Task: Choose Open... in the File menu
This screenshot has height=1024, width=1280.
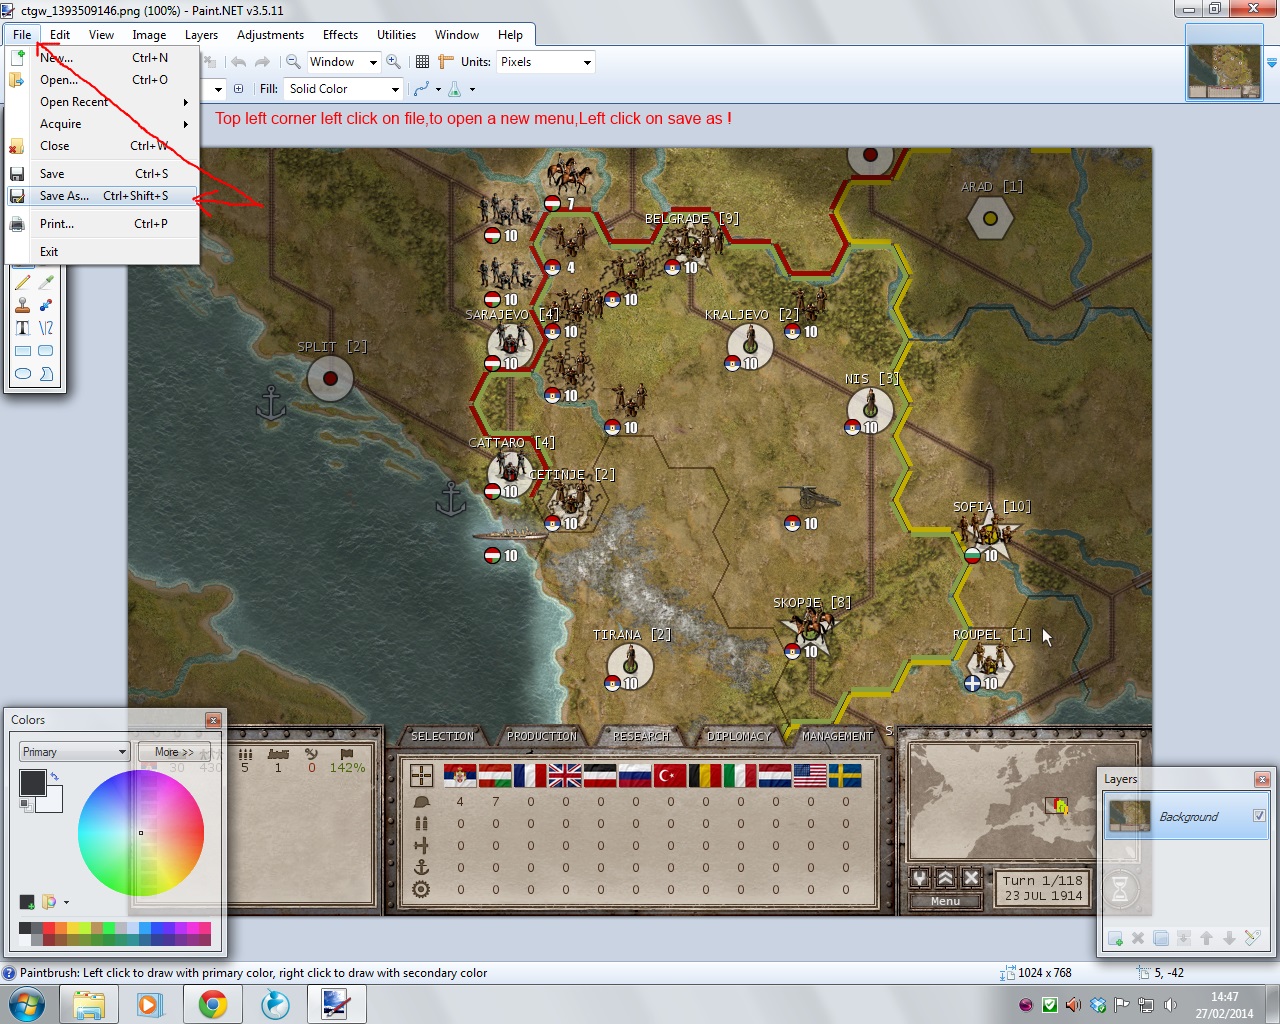Action: 100,80
